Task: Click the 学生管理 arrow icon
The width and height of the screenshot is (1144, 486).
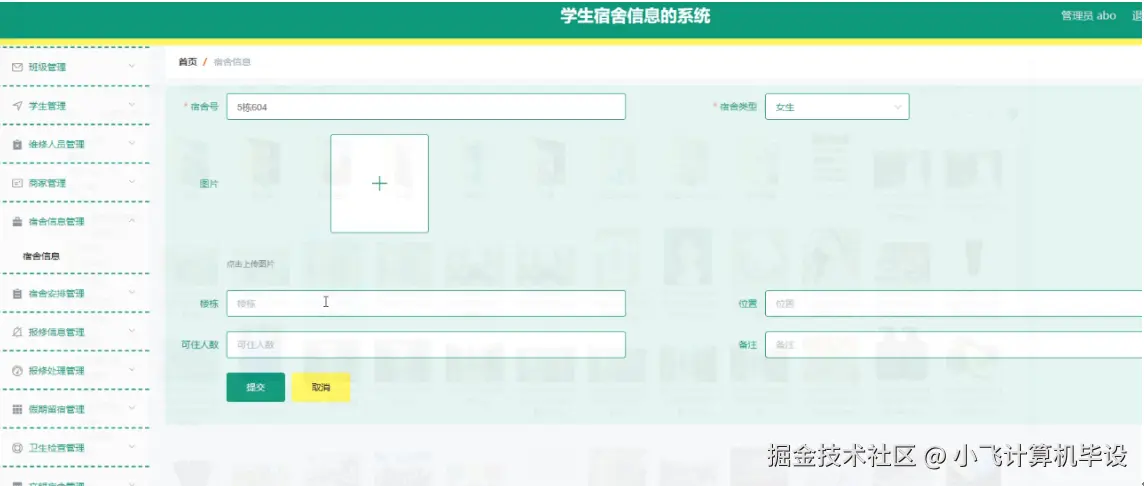Action: tap(18, 106)
